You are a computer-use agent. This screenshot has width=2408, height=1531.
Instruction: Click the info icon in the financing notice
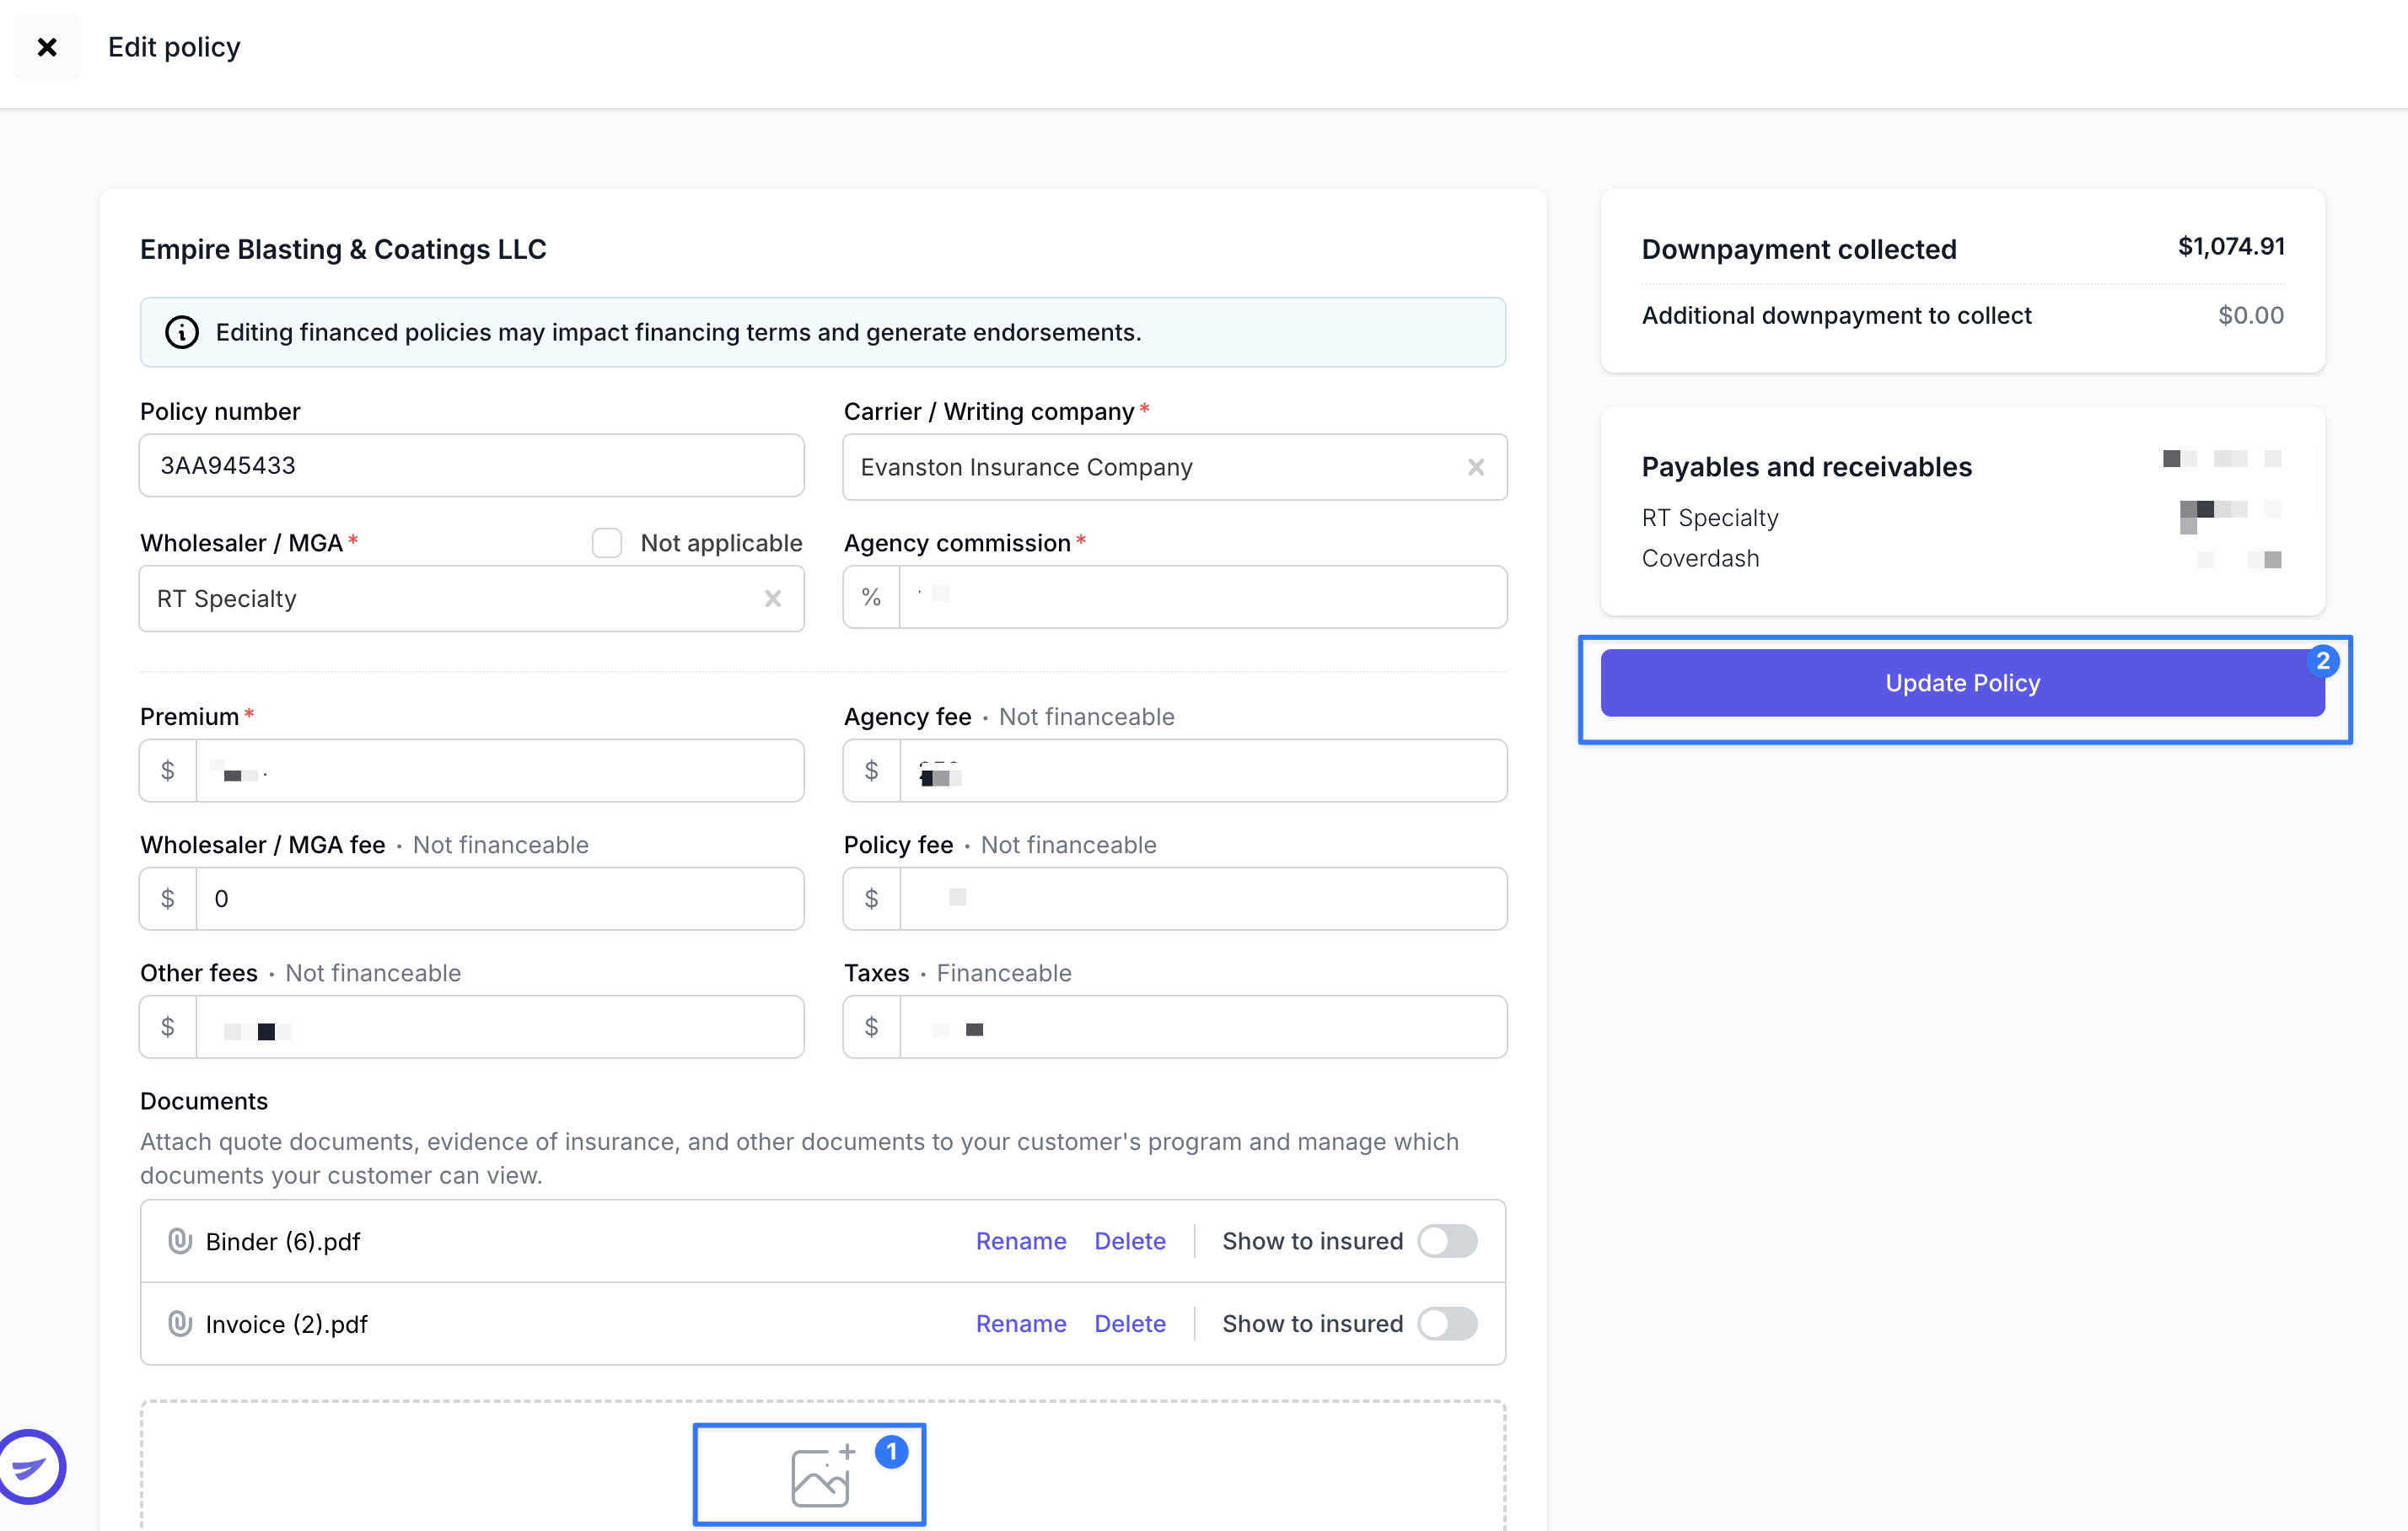tap(182, 332)
